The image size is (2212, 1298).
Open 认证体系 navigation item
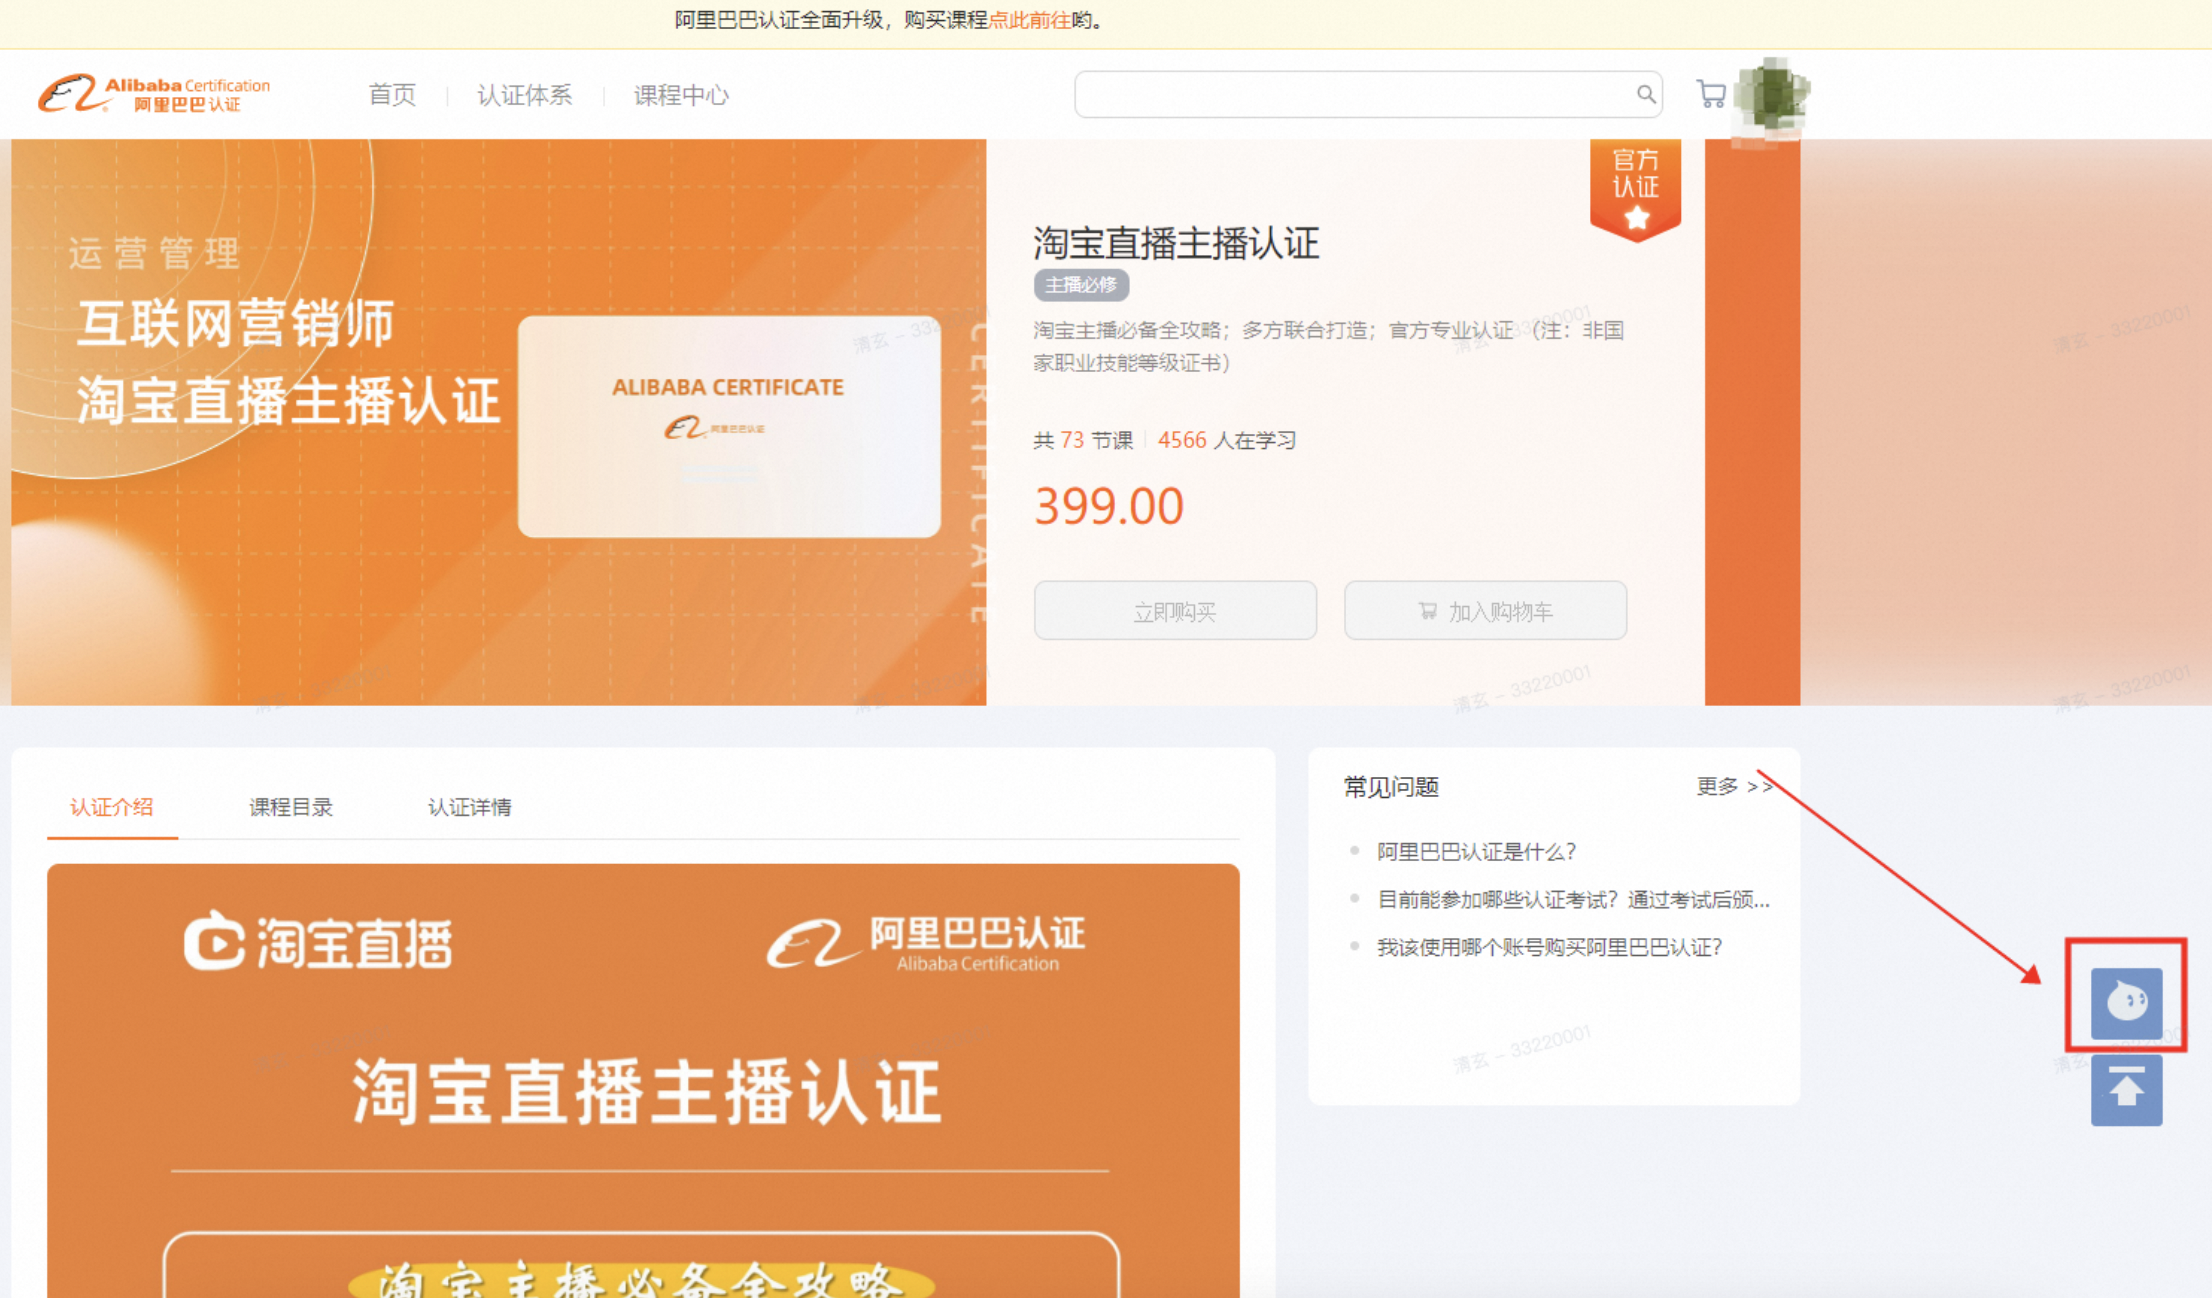click(524, 95)
